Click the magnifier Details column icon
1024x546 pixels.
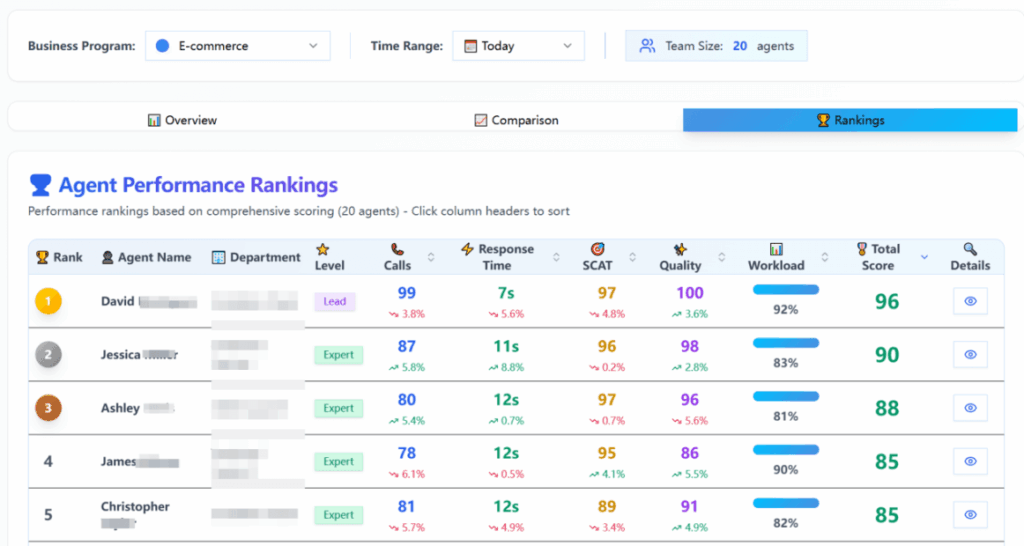tap(970, 249)
